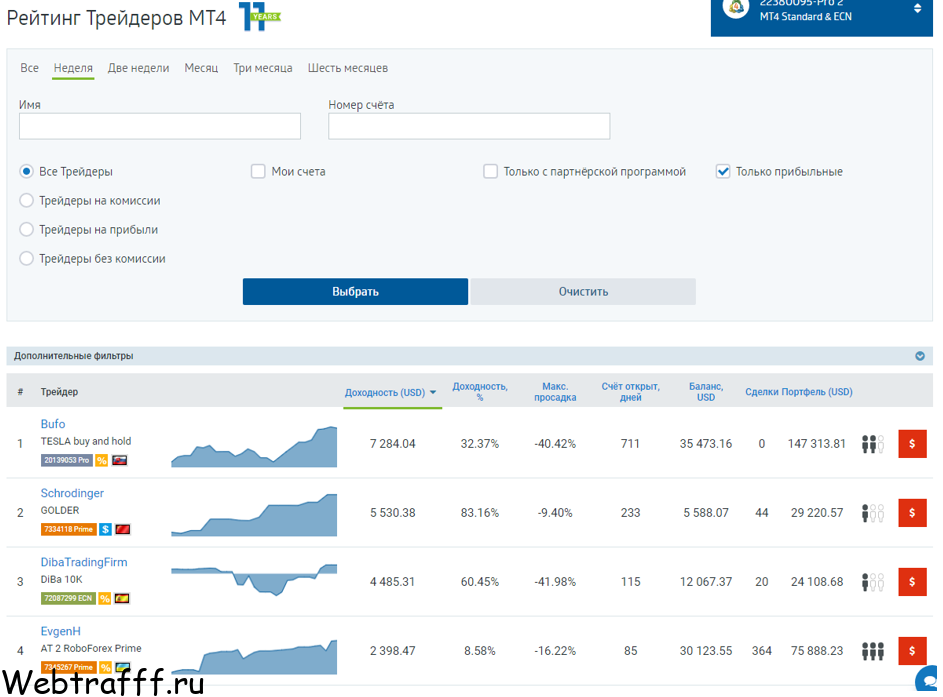Click the '30 123.55' balance value
The width and height of the screenshot is (943, 697).
706,651
